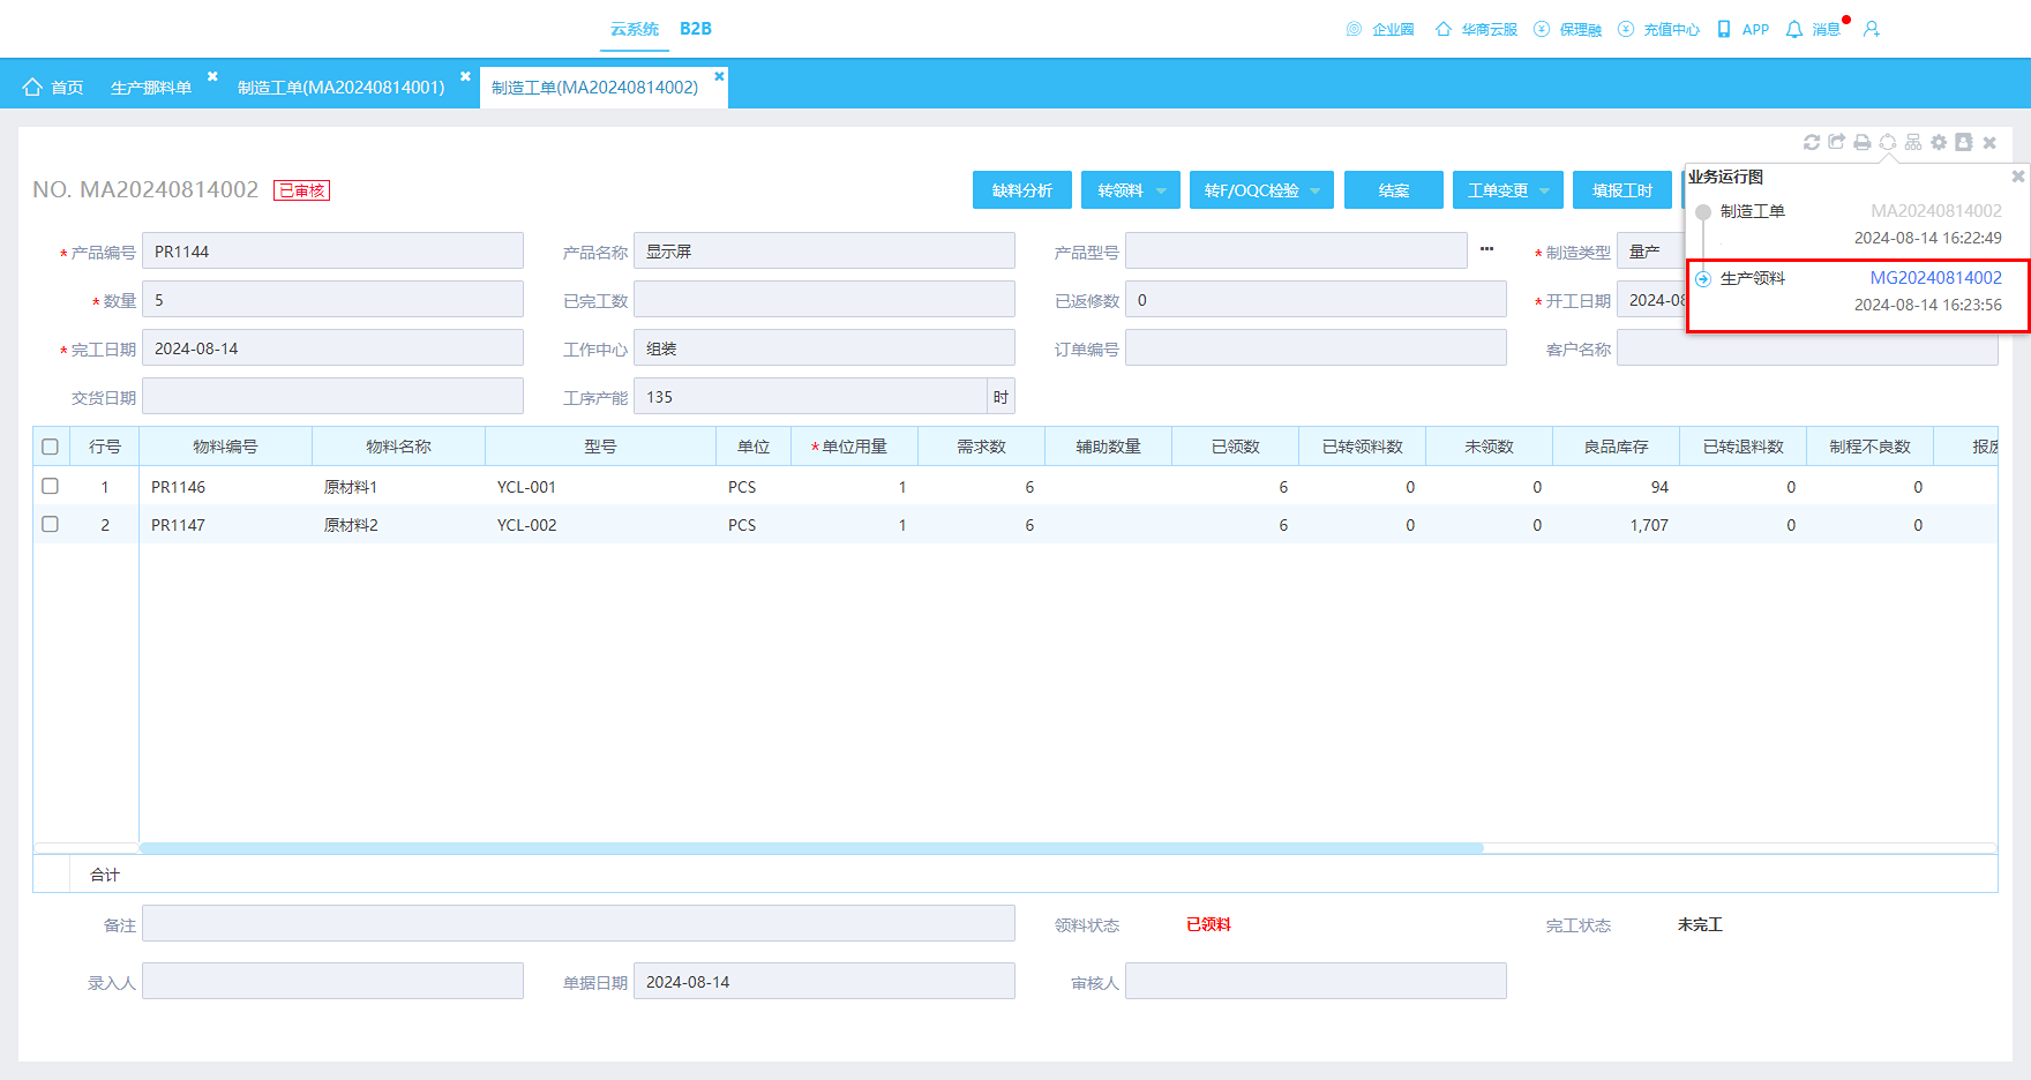
Task: Open 保理融 in the top bar
Action: click(x=1568, y=29)
